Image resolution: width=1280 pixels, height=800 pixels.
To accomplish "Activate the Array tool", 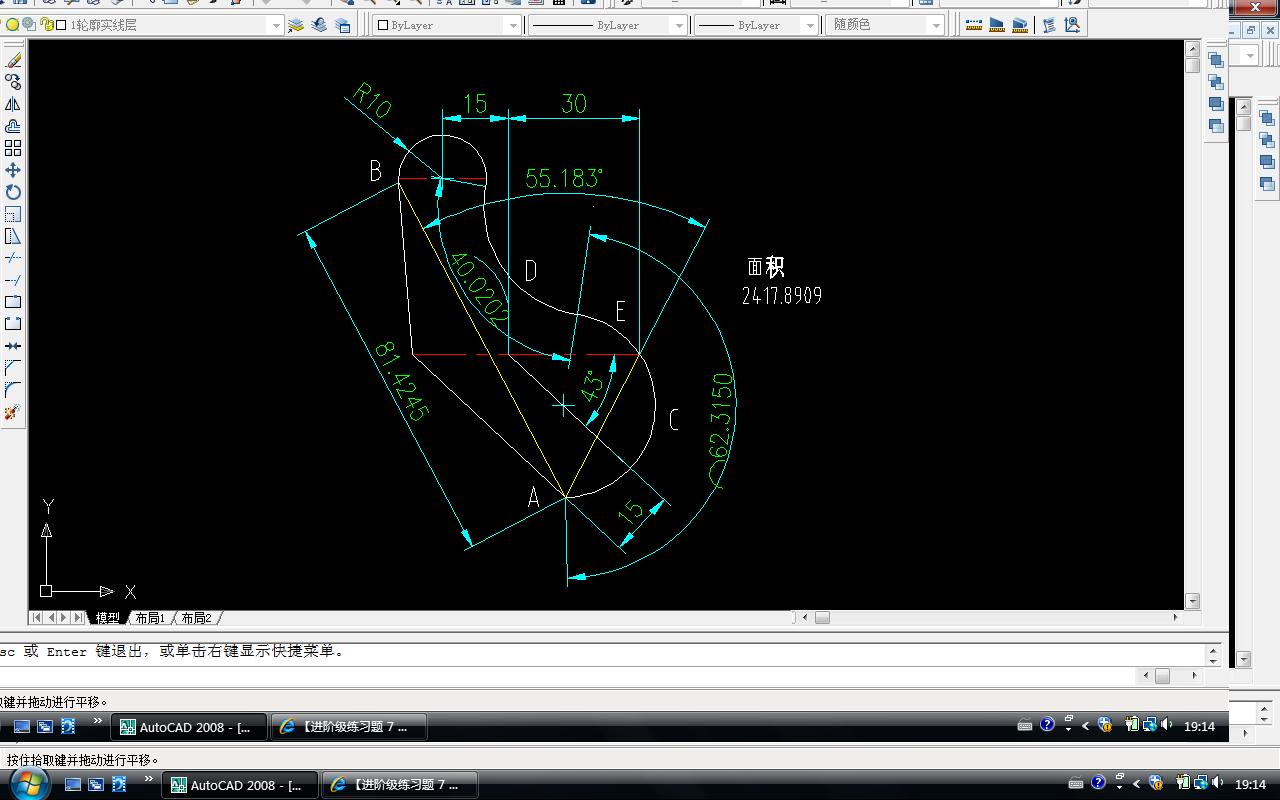I will [13, 148].
